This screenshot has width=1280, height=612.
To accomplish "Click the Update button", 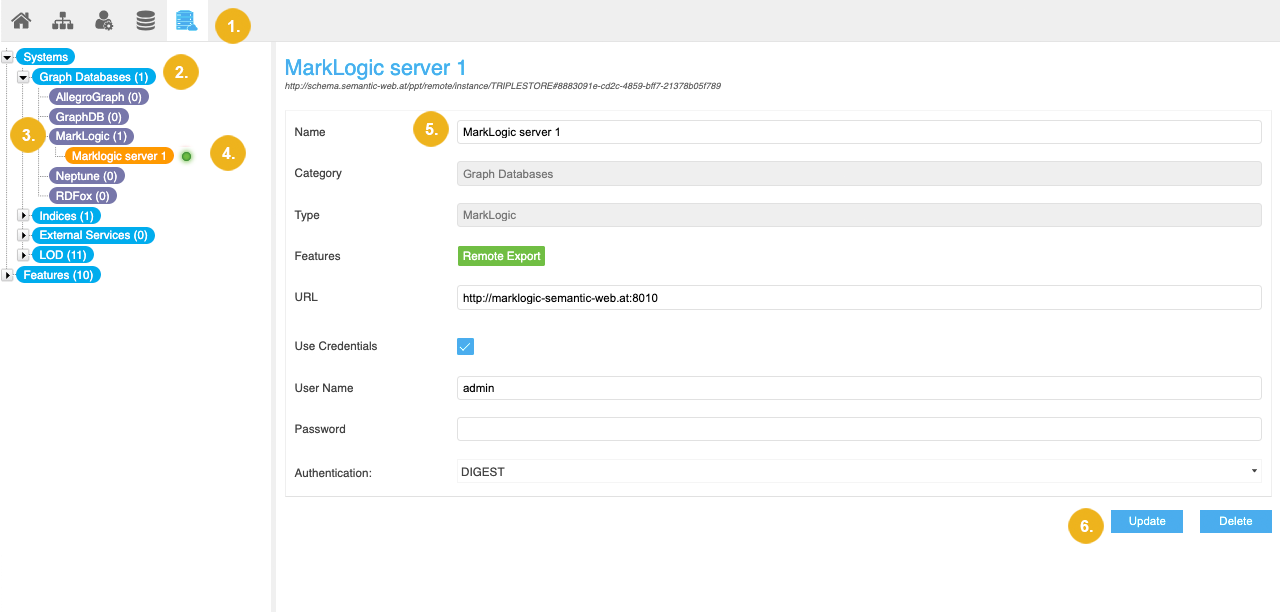I will coord(1146,521).
